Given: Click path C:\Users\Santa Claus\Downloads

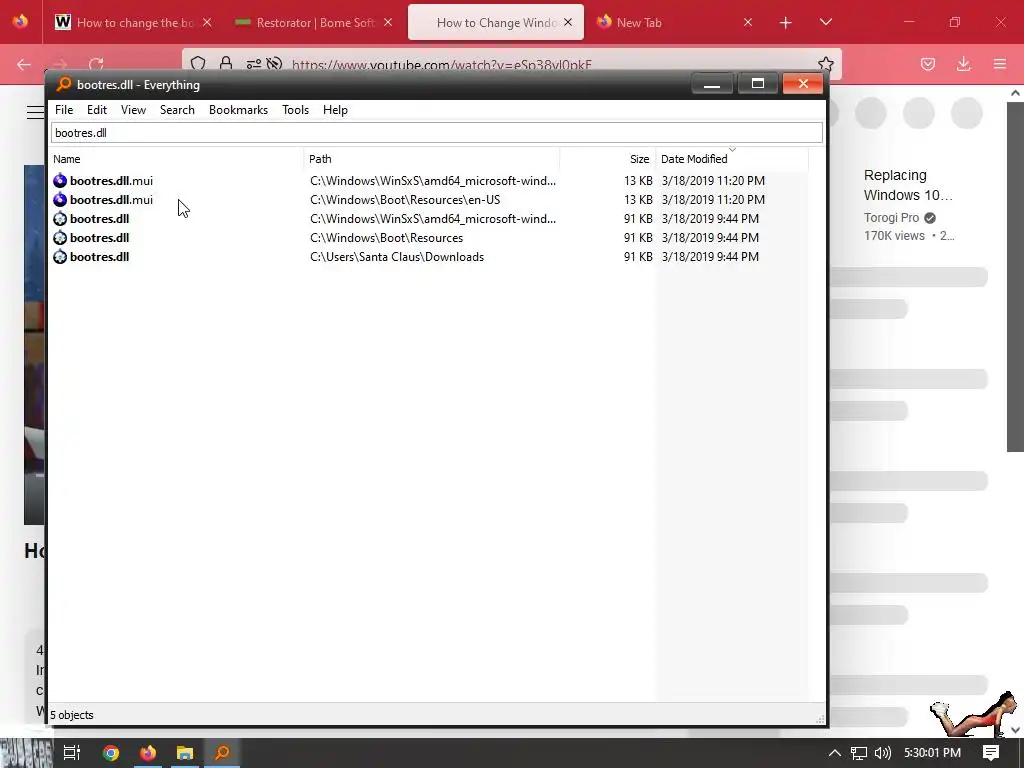Looking at the screenshot, I should [x=397, y=257].
